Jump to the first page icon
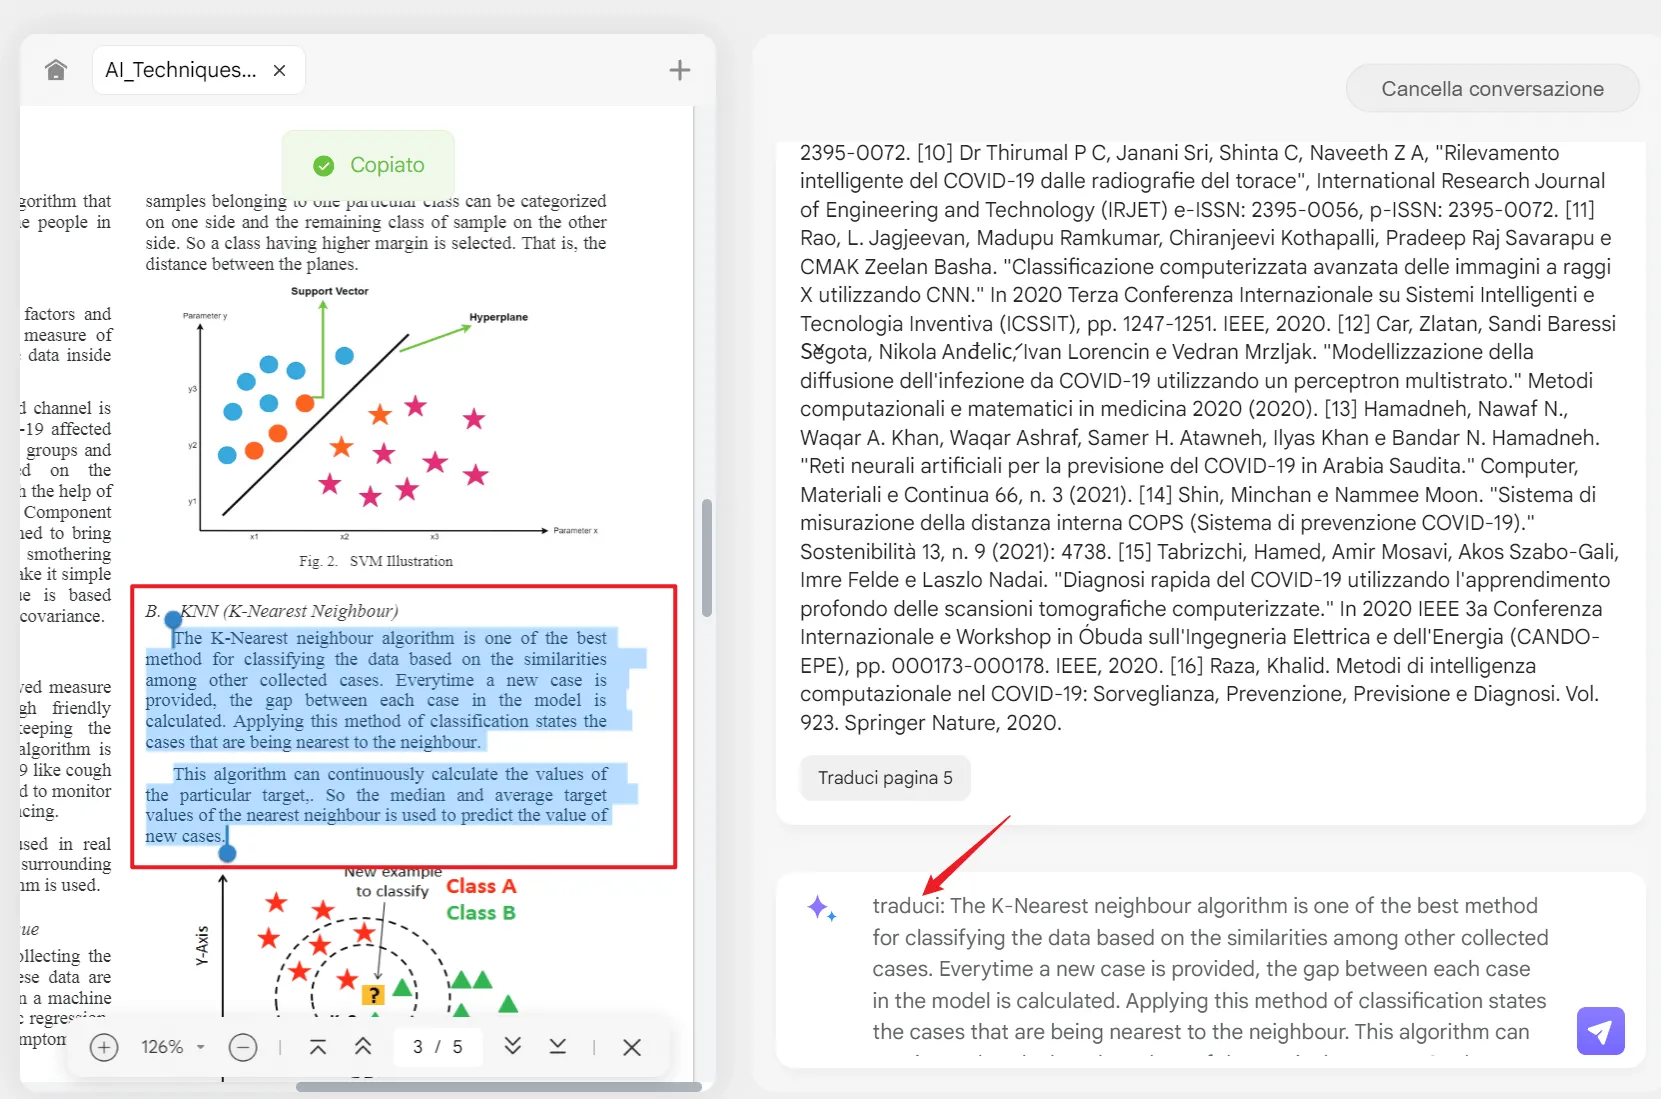The image size is (1661, 1099). [318, 1047]
